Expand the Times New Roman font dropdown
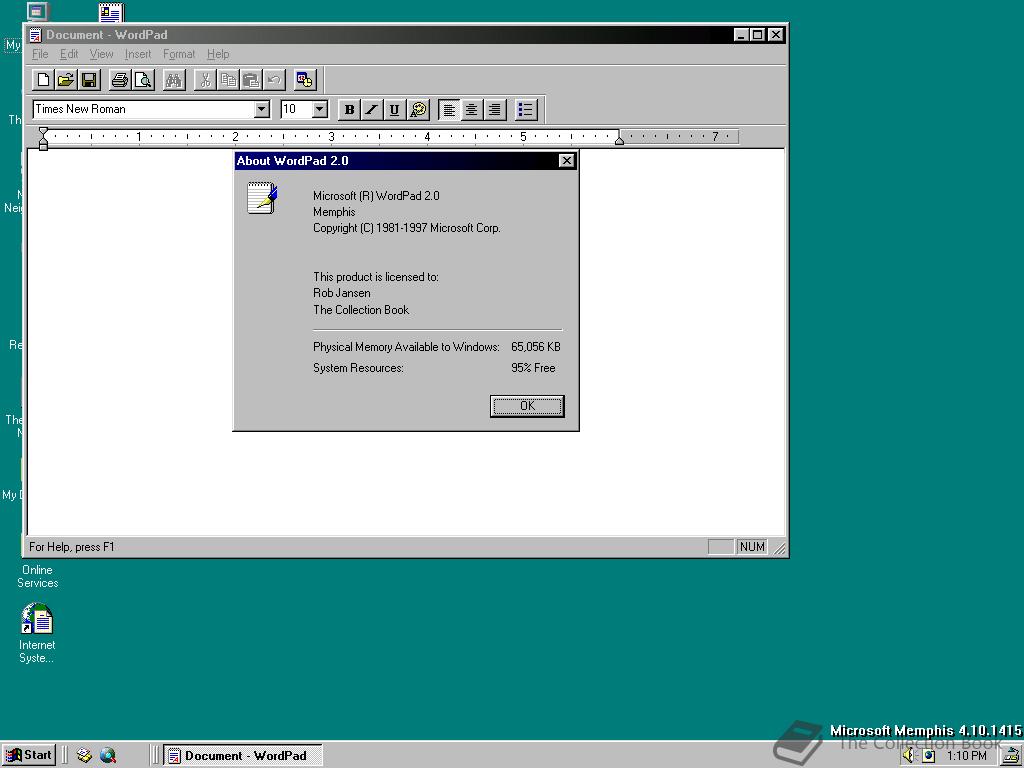 tap(262, 109)
